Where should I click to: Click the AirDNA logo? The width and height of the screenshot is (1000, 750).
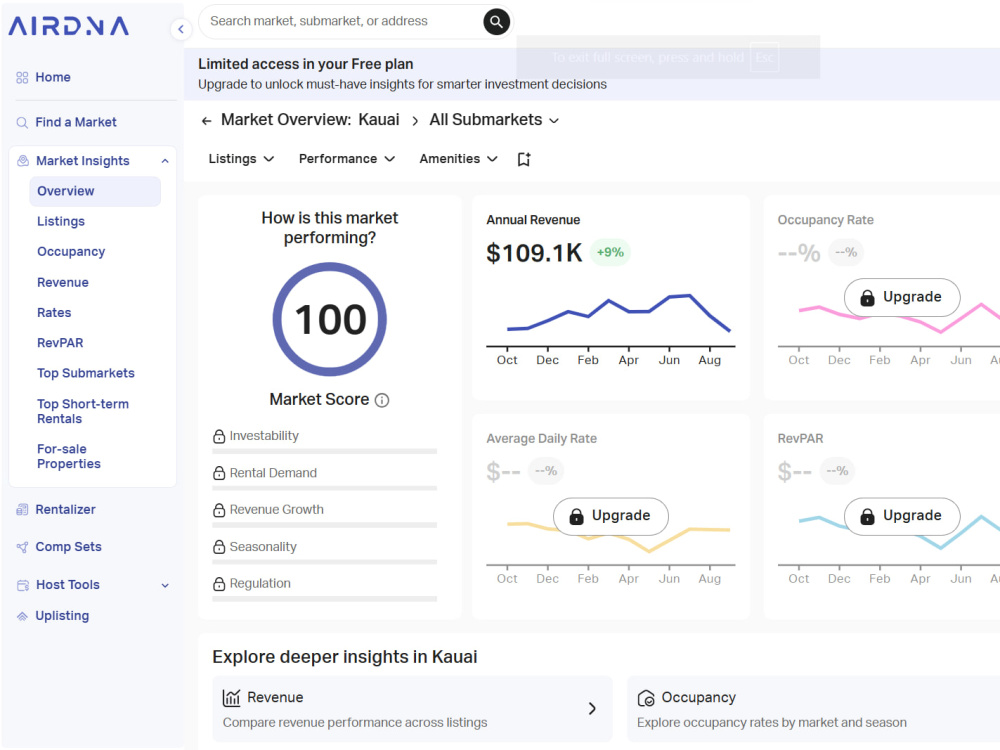68,26
